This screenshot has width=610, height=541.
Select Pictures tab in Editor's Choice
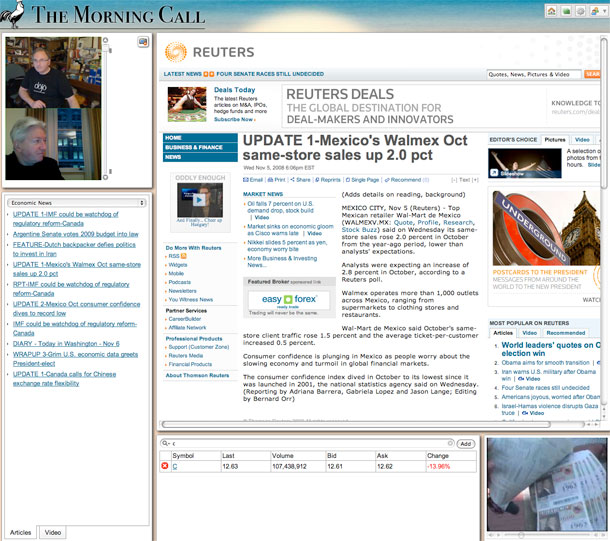coord(555,140)
